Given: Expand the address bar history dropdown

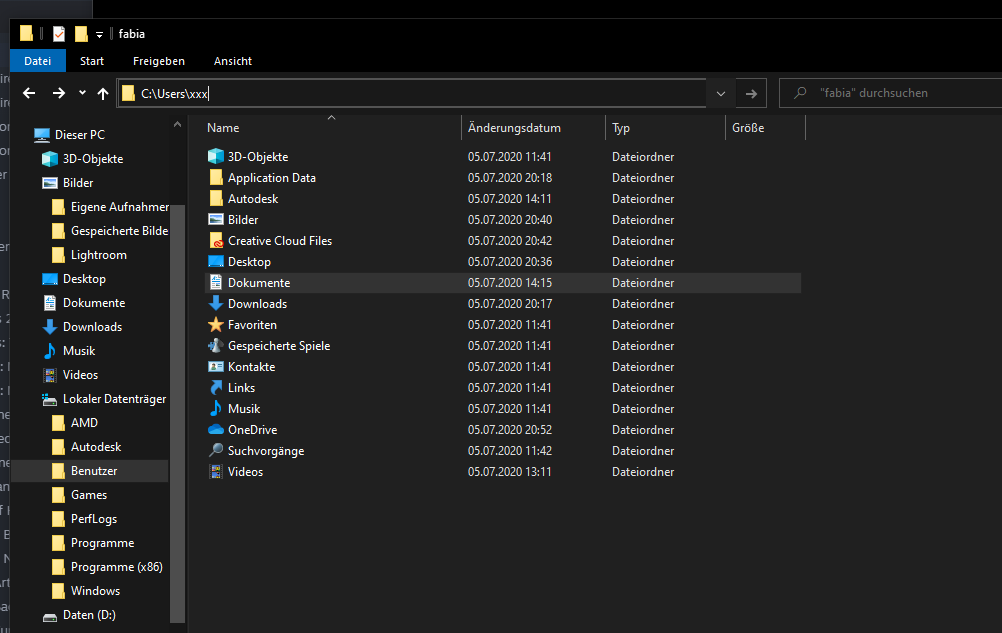Looking at the screenshot, I should 721,94.
